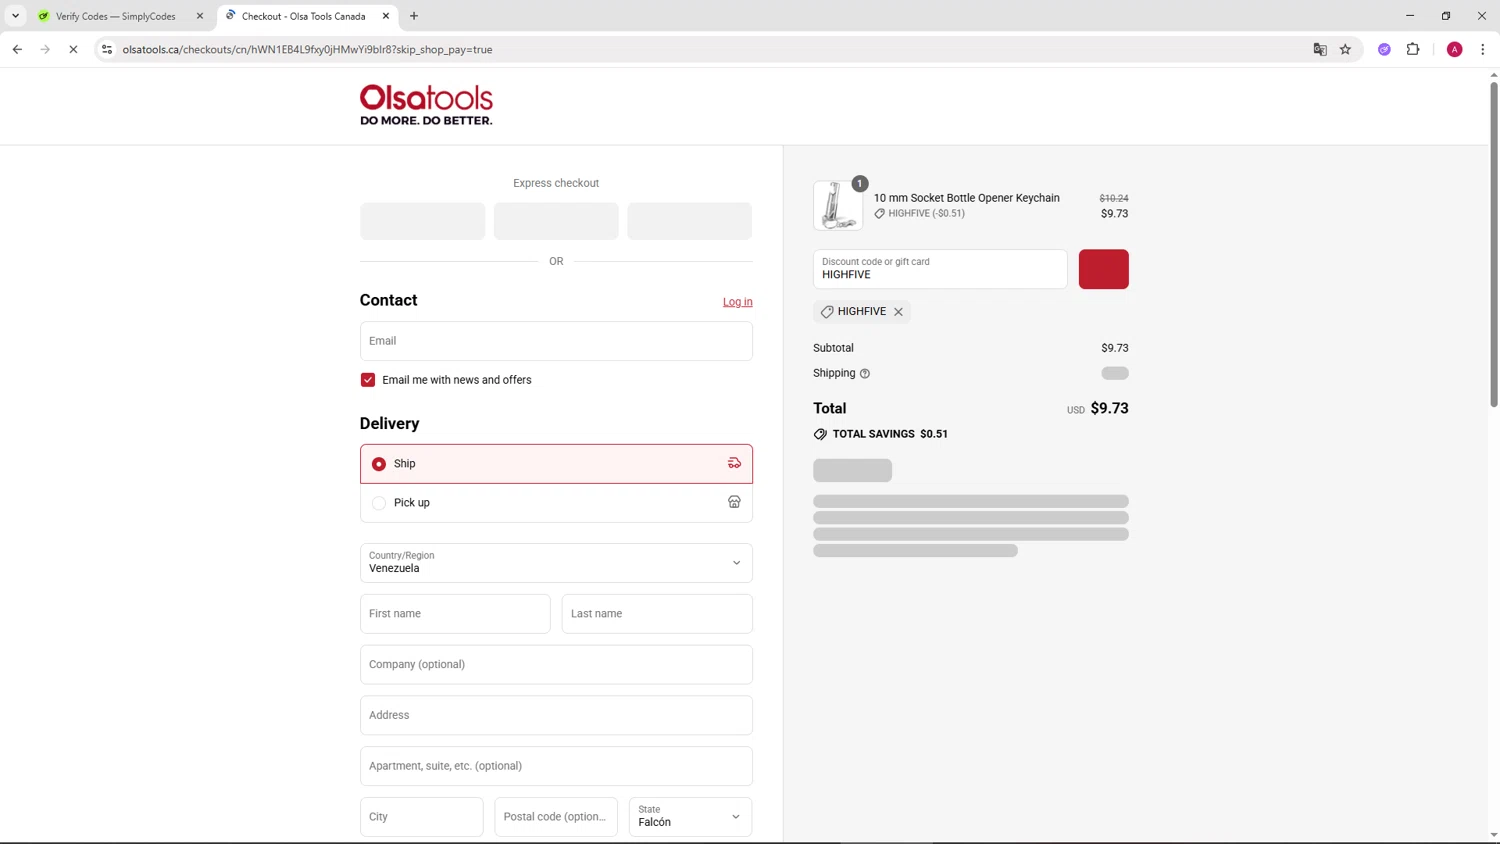The image size is (1500, 844).
Task: Focus the City field
Action: pyautogui.click(x=422, y=817)
